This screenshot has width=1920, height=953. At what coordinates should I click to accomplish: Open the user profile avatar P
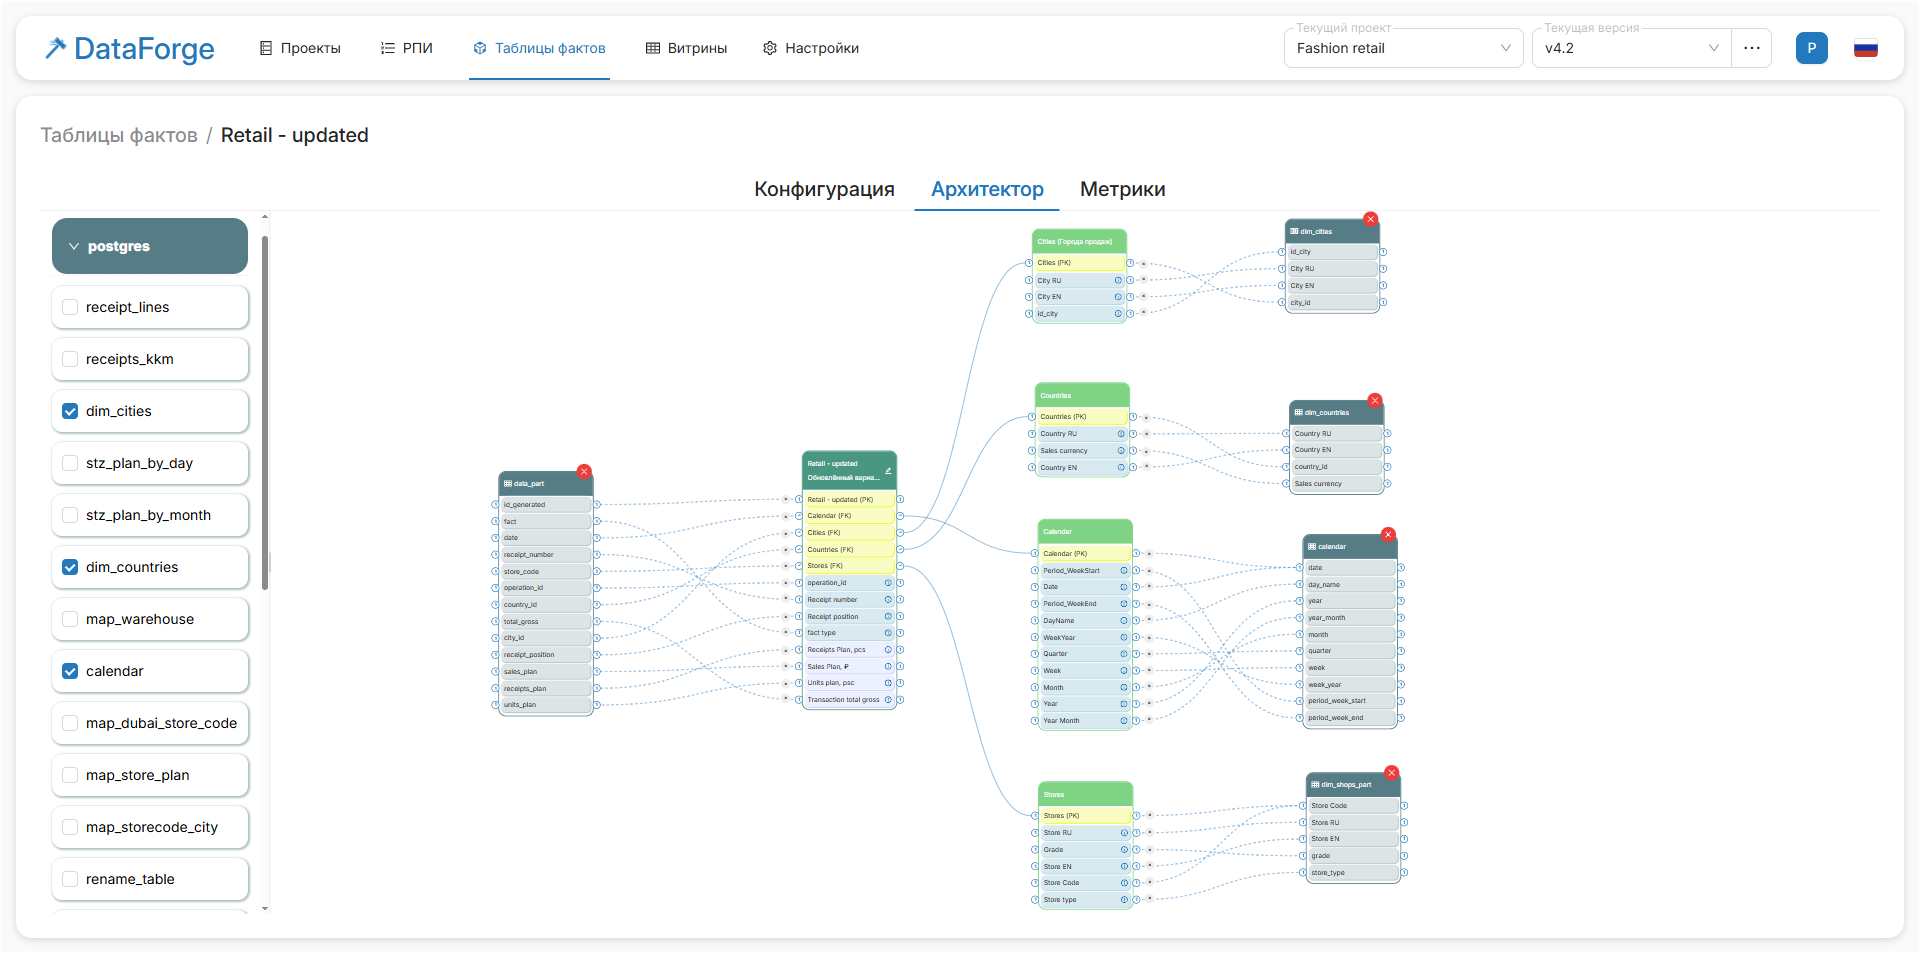click(1812, 48)
